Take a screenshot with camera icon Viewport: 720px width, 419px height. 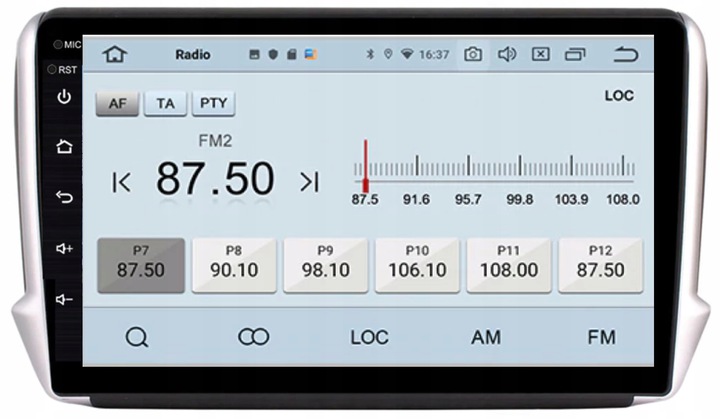tap(473, 54)
